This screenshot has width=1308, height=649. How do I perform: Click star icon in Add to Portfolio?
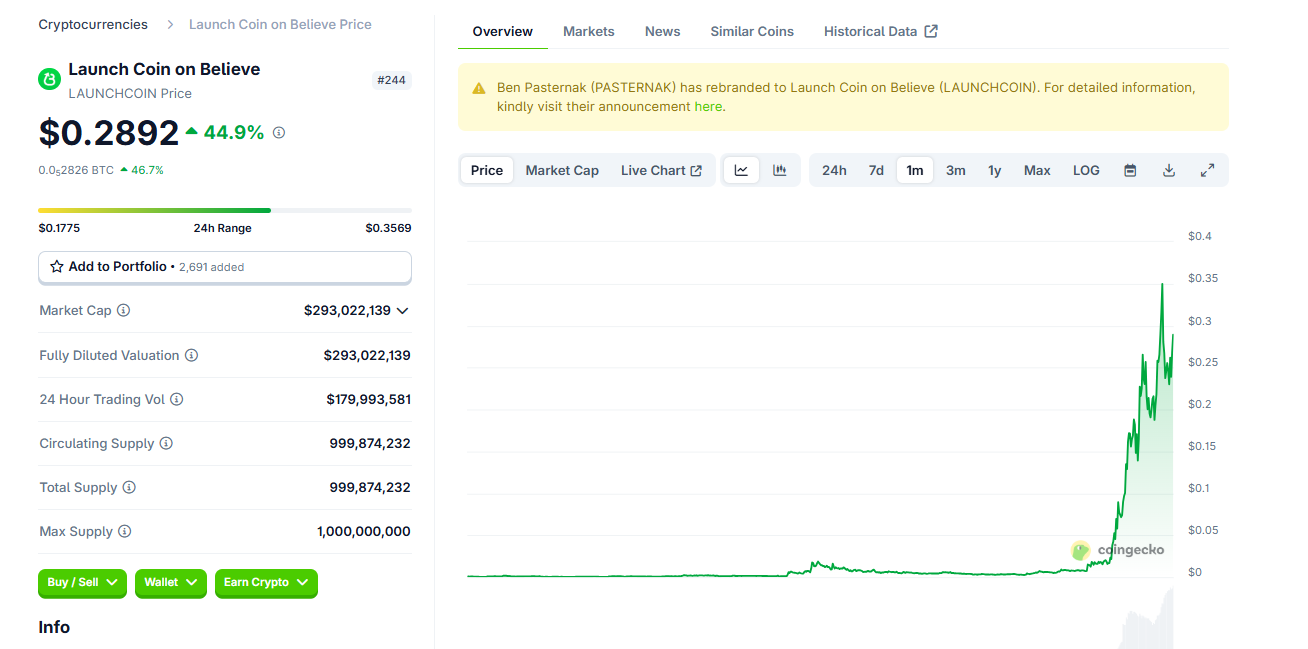pos(57,267)
